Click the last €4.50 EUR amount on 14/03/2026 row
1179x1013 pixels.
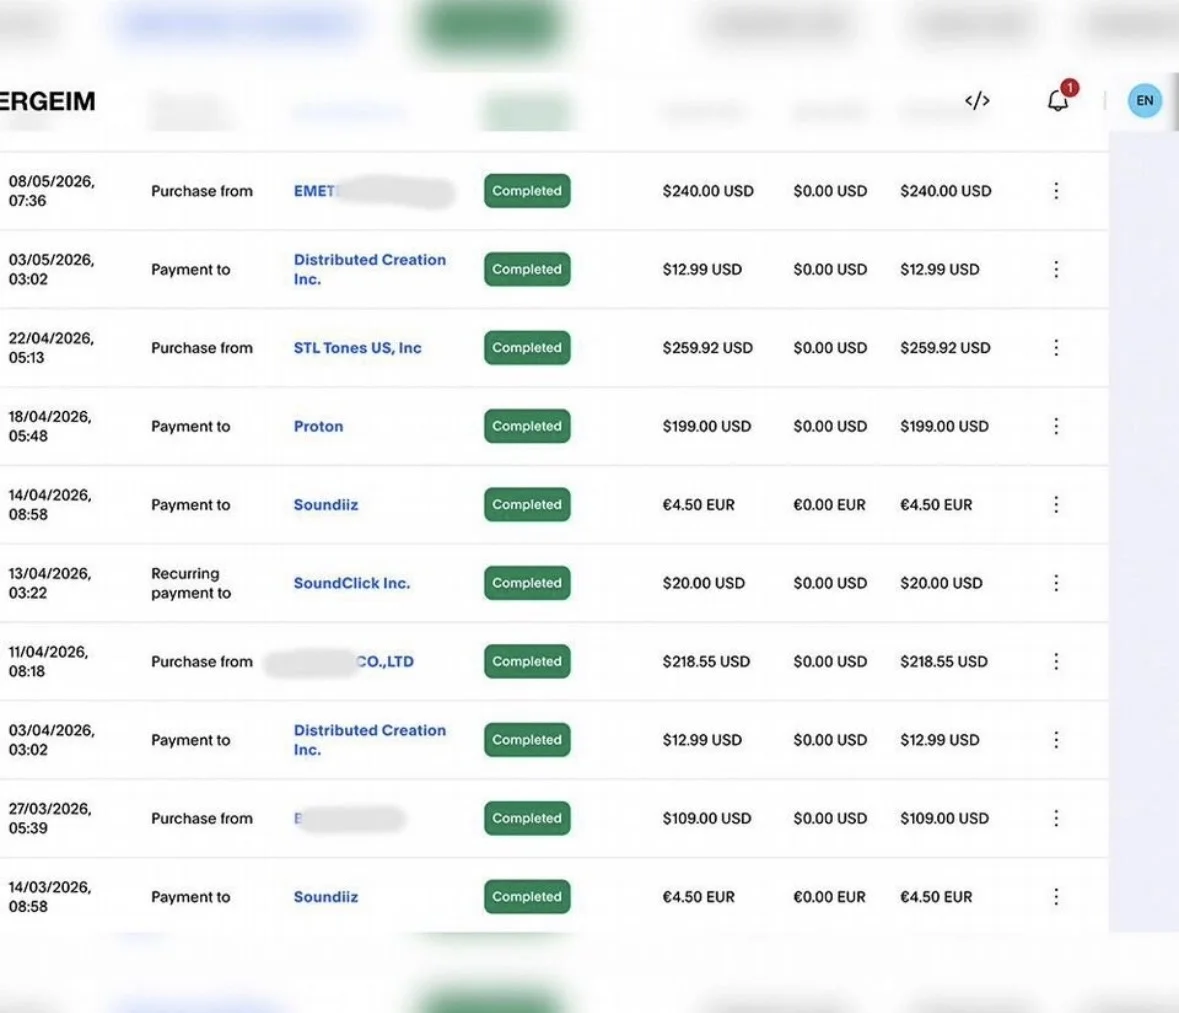pos(936,897)
